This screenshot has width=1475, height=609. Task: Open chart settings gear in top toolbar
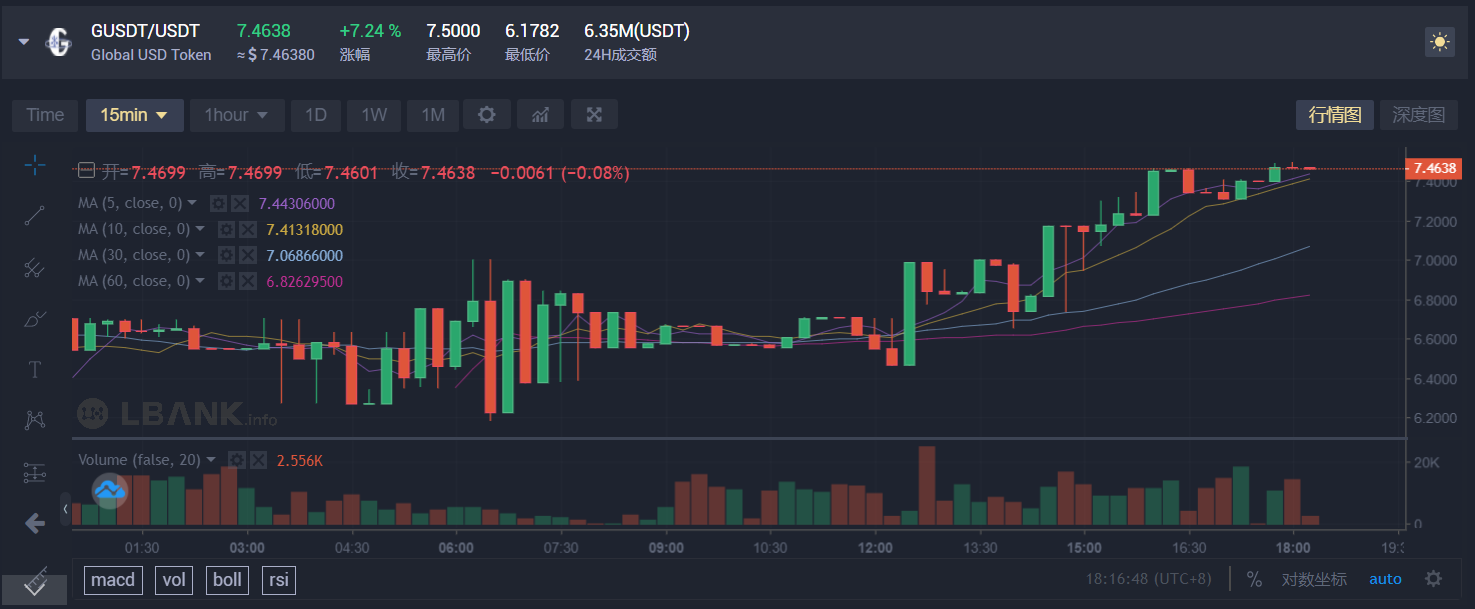pyautogui.click(x=487, y=115)
